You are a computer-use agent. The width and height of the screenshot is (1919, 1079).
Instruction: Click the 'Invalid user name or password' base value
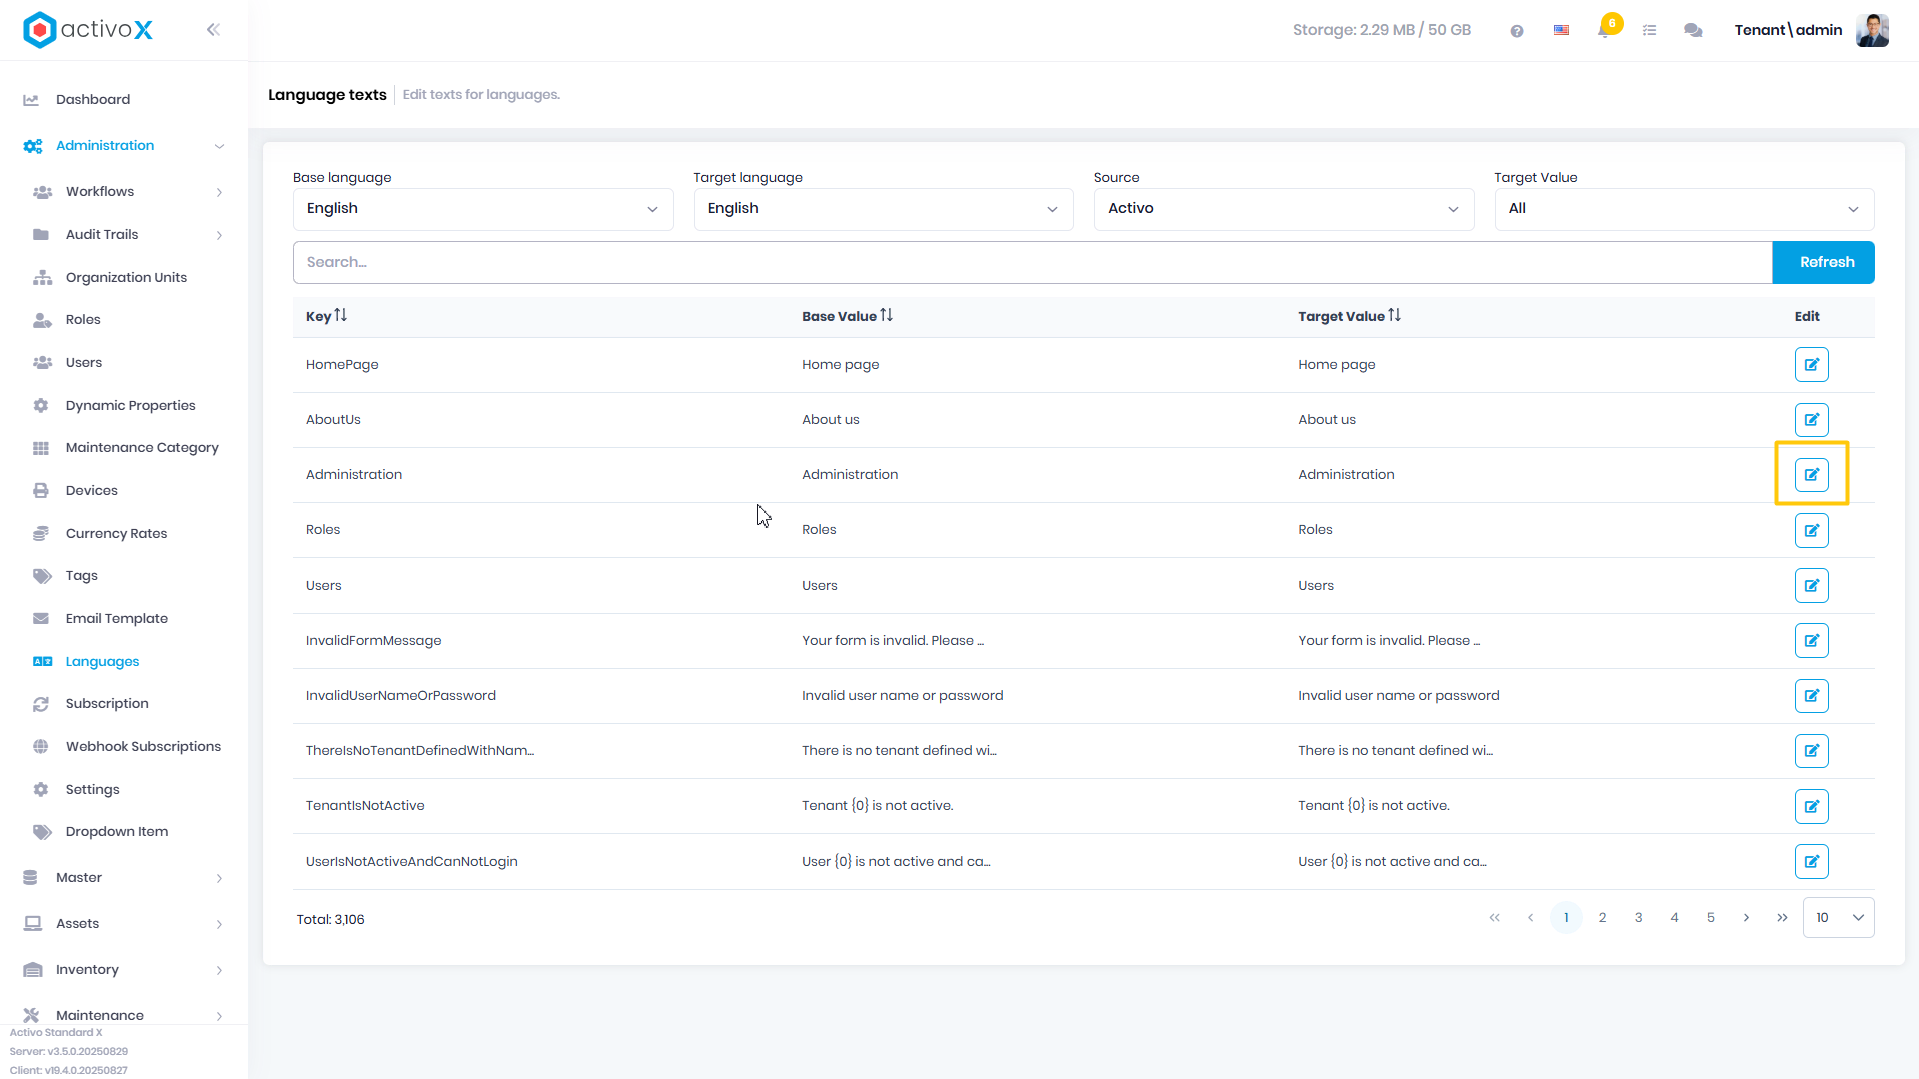902,696
